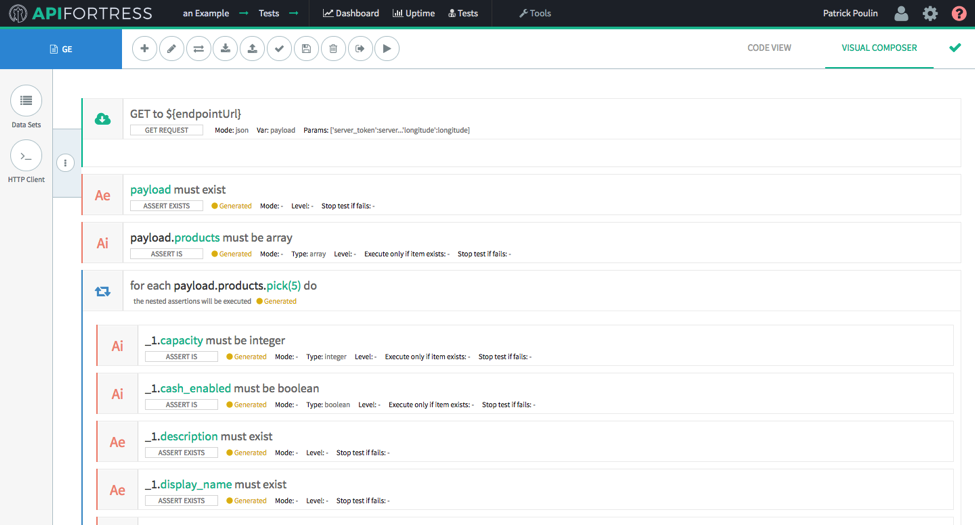Click the upload/export toolbar button
Viewport: 975px width, 525px height.
[x=252, y=49]
